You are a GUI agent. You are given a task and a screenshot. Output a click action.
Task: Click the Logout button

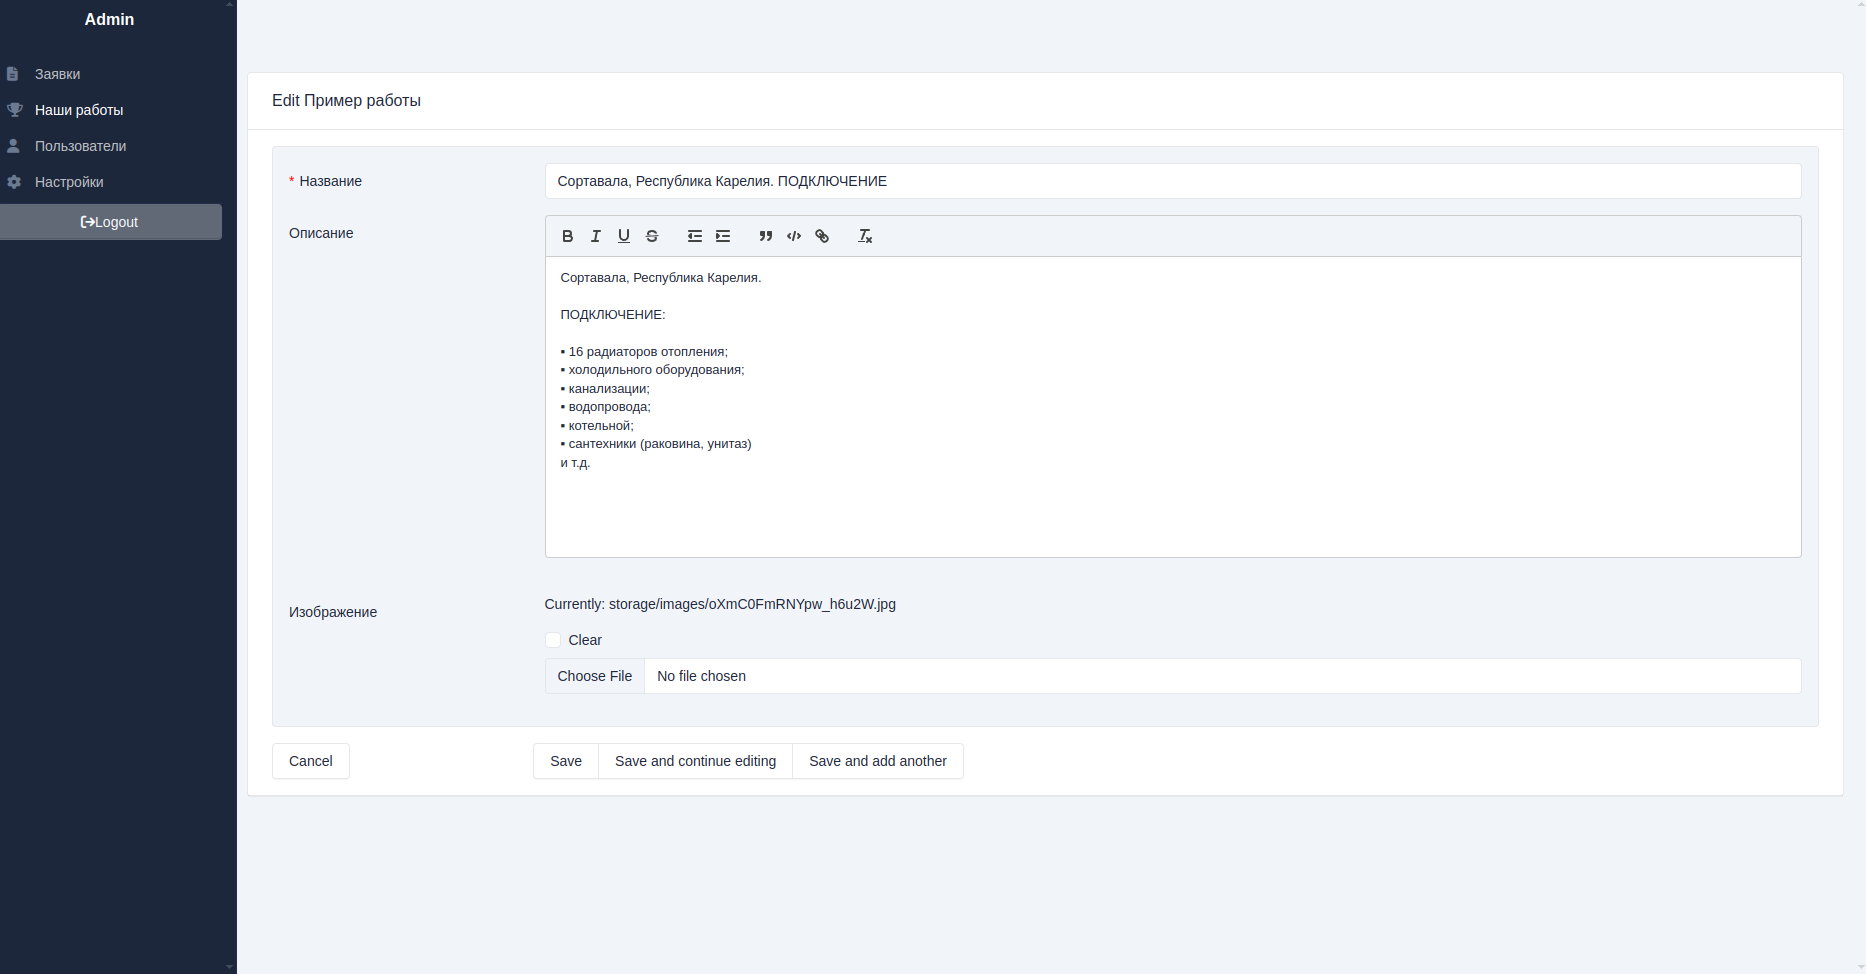[110, 222]
